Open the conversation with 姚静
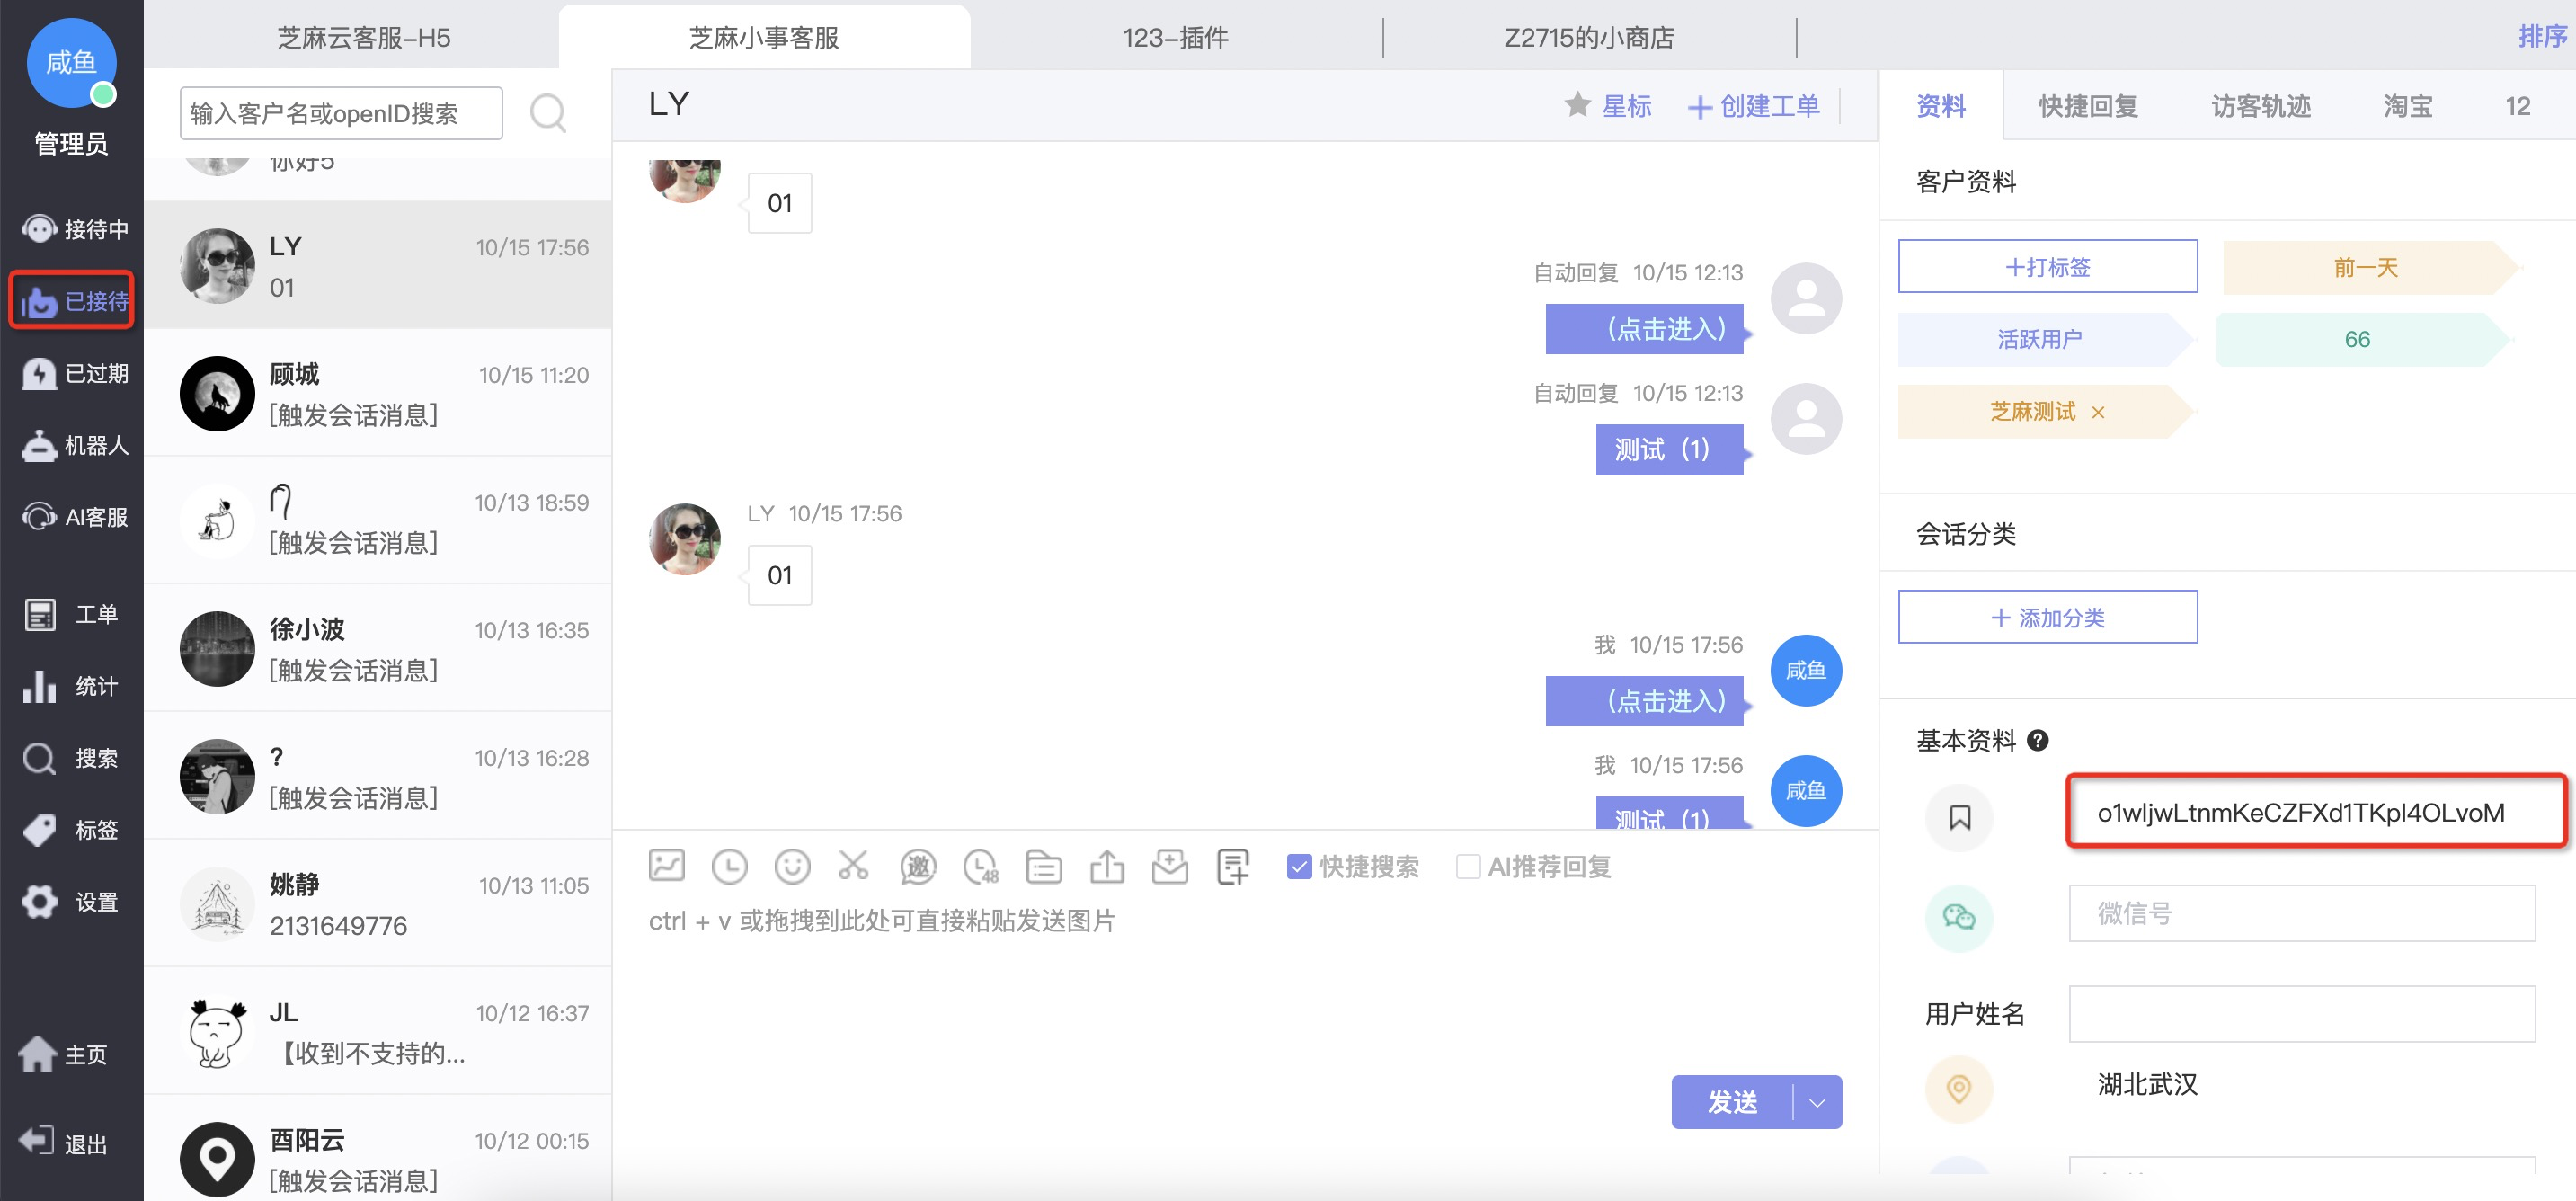Image resolution: width=2576 pixels, height=1201 pixels. (x=378, y=904)
